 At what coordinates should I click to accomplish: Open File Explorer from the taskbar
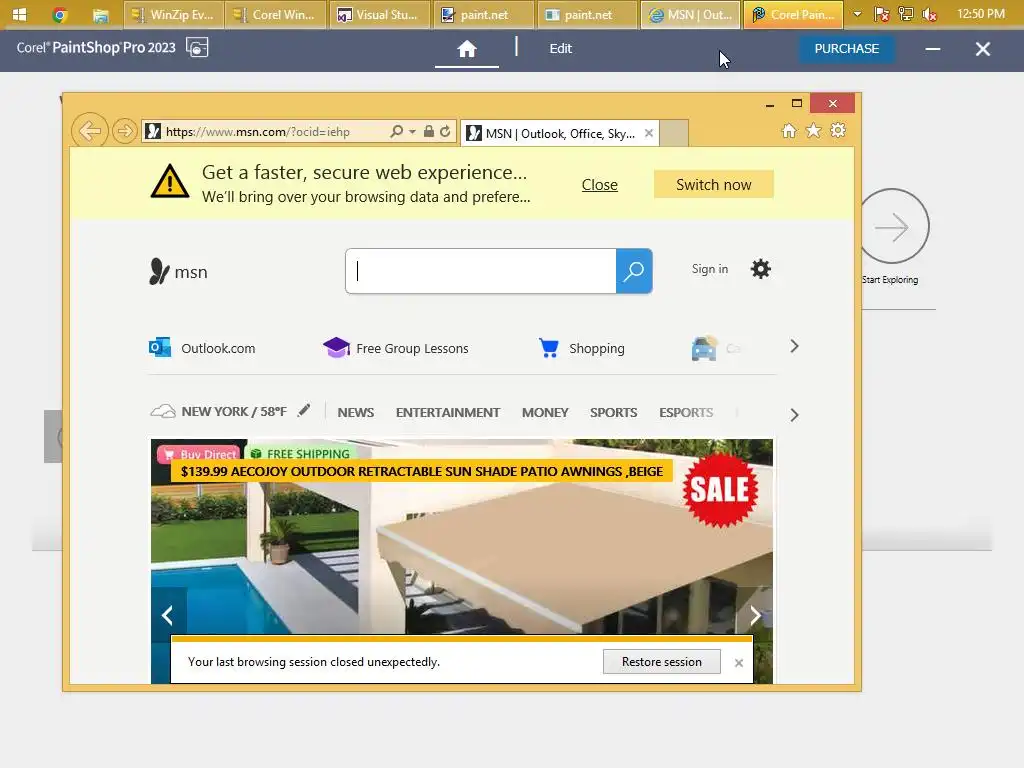click(x=100, y=15)
